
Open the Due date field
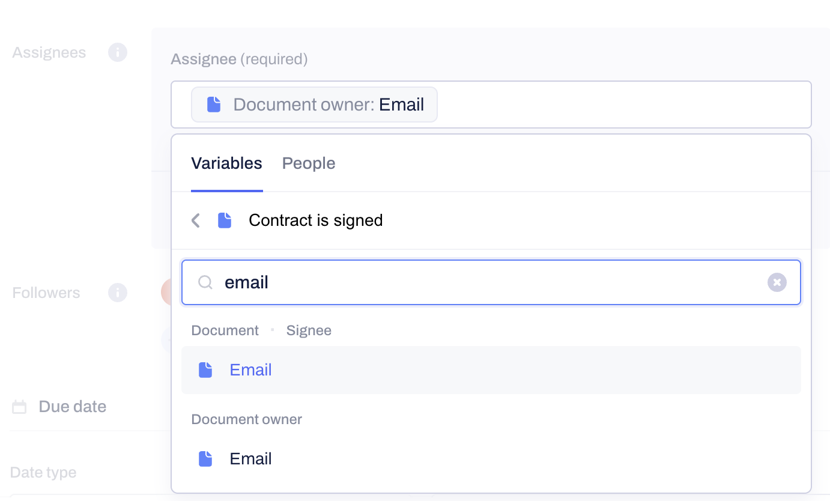tap(73, 407)
